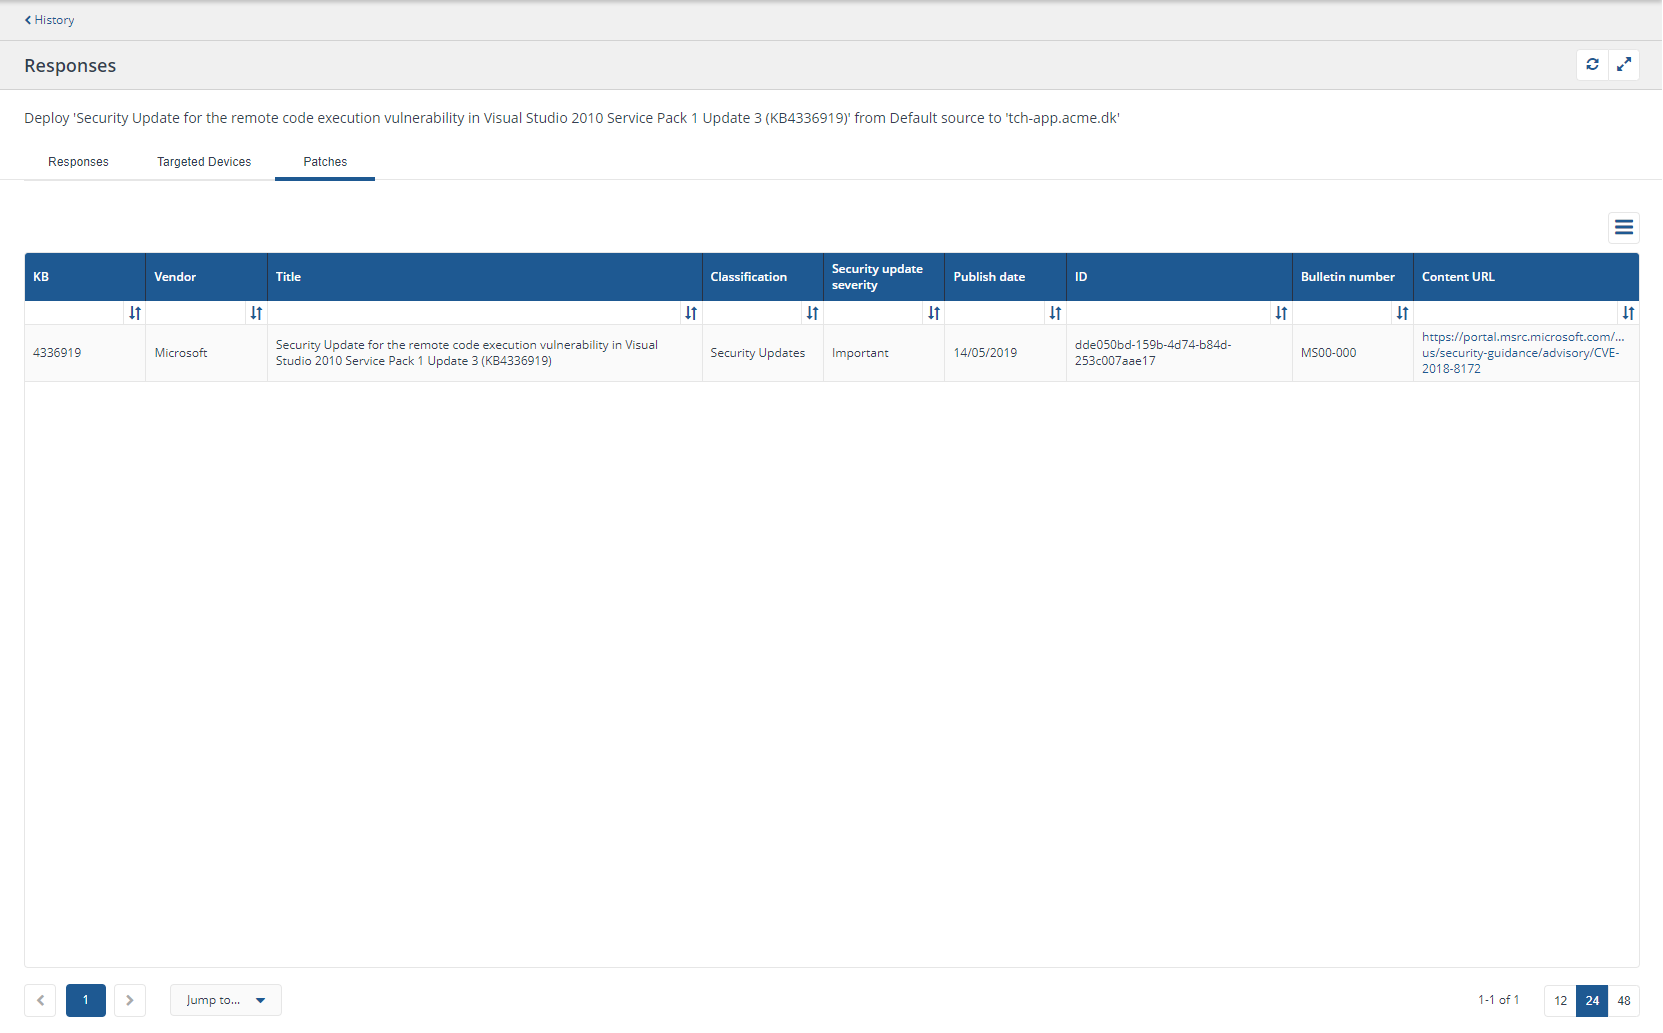1663x1033 pixels.
Task: Sort by the ID column
Action: [x=1281, y=313]
